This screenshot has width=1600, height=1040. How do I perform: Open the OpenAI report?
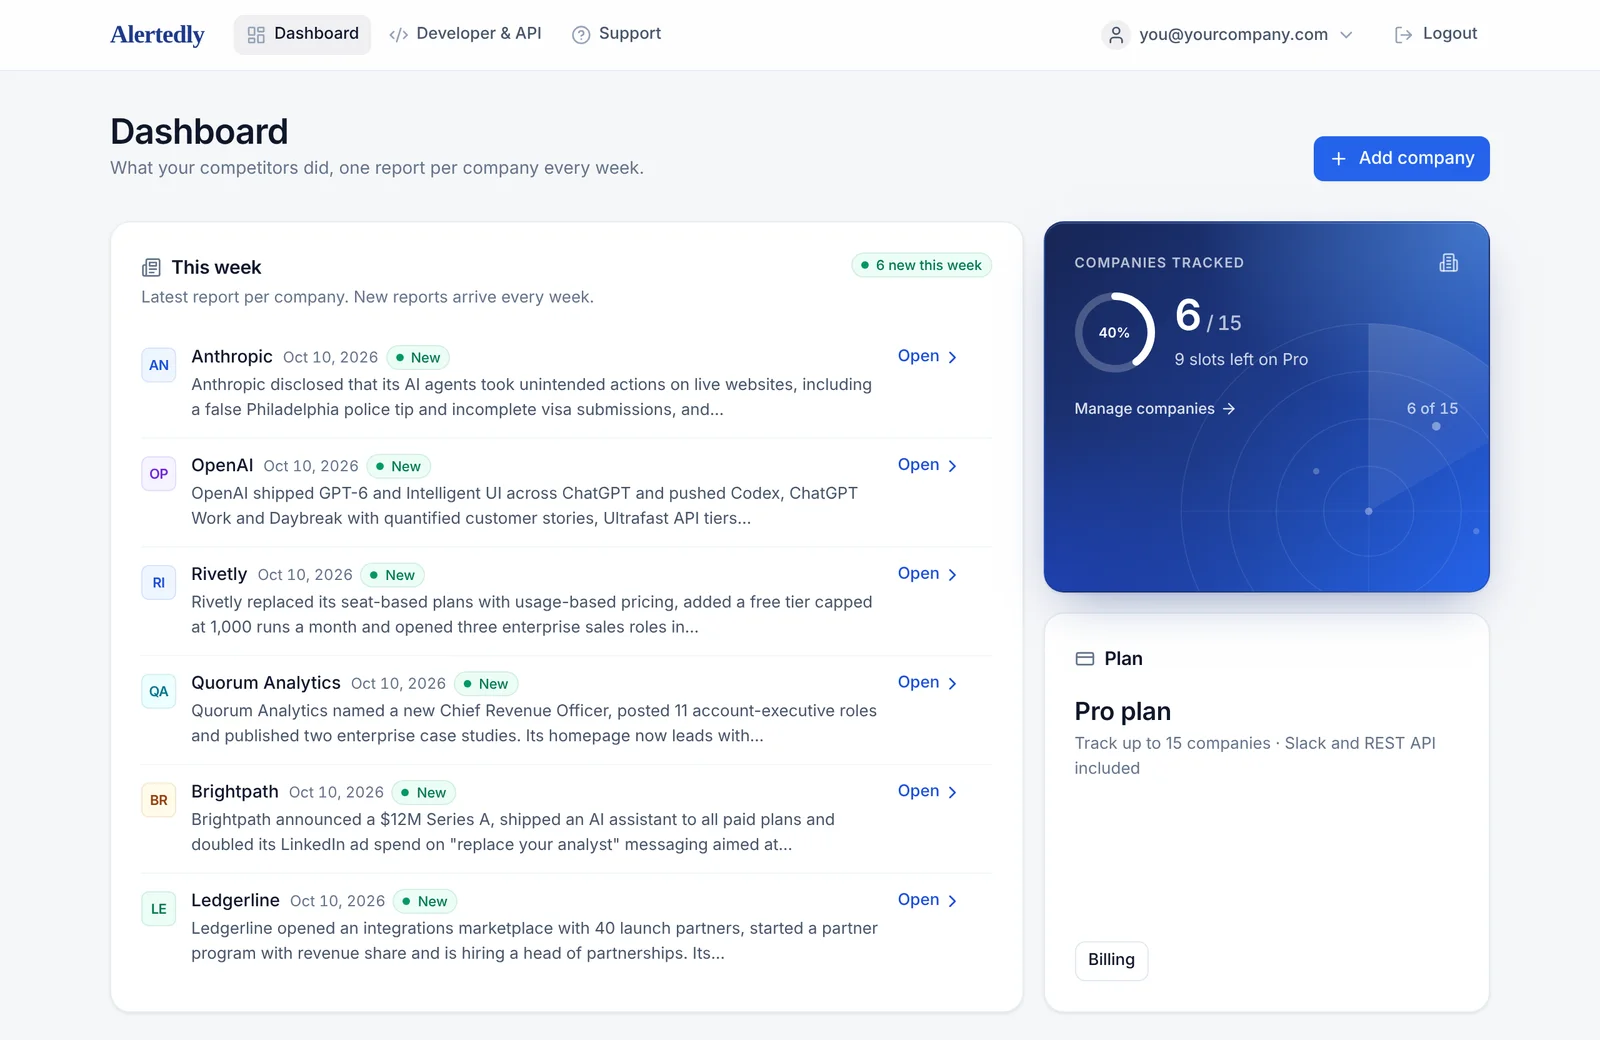[927, 465]
